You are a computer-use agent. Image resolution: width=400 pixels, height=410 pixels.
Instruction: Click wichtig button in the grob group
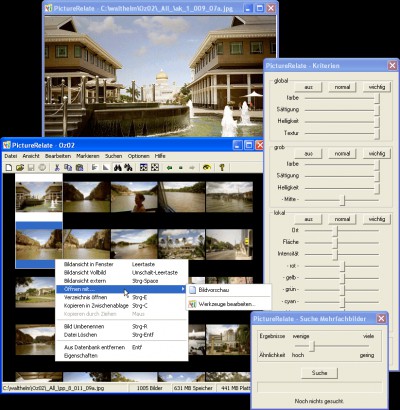click(377, 154)
